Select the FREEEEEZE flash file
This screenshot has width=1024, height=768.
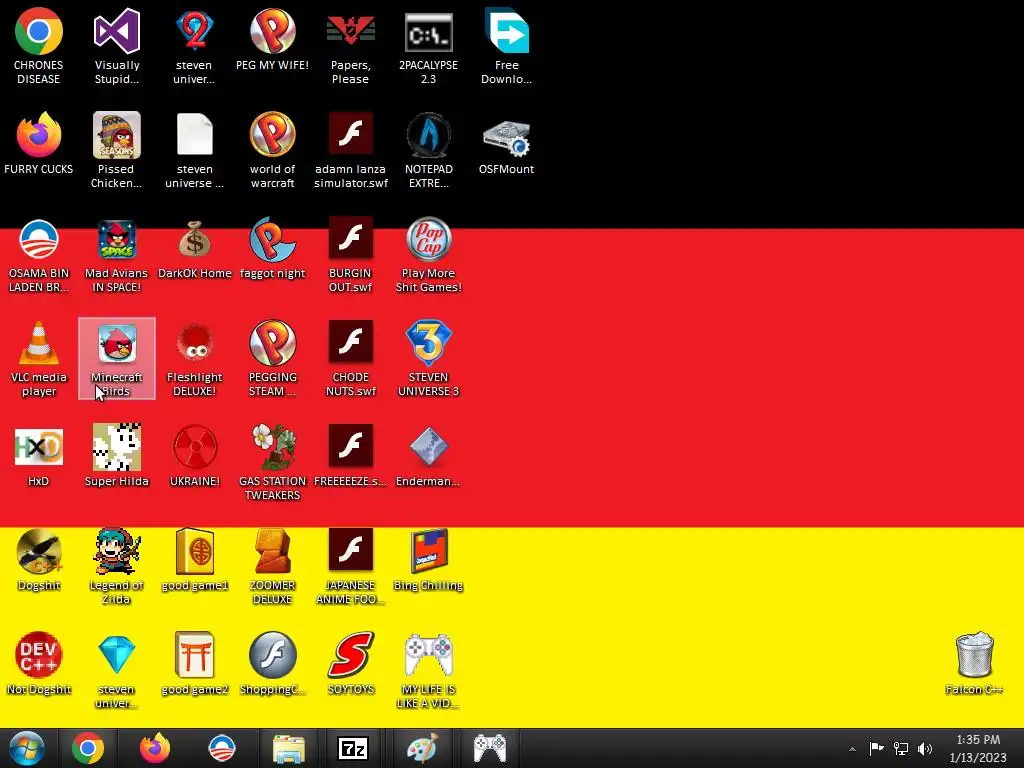[351, 445]
